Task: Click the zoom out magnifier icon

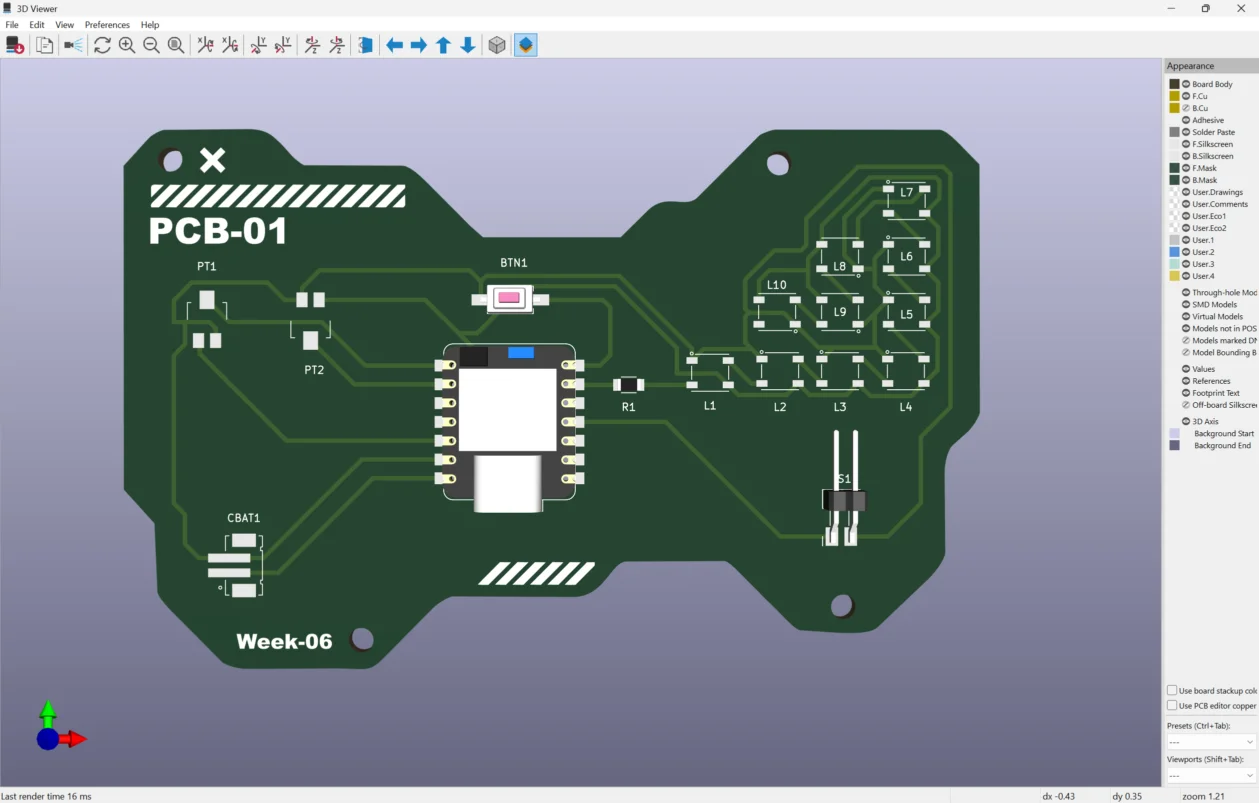Action: point(151,45)
